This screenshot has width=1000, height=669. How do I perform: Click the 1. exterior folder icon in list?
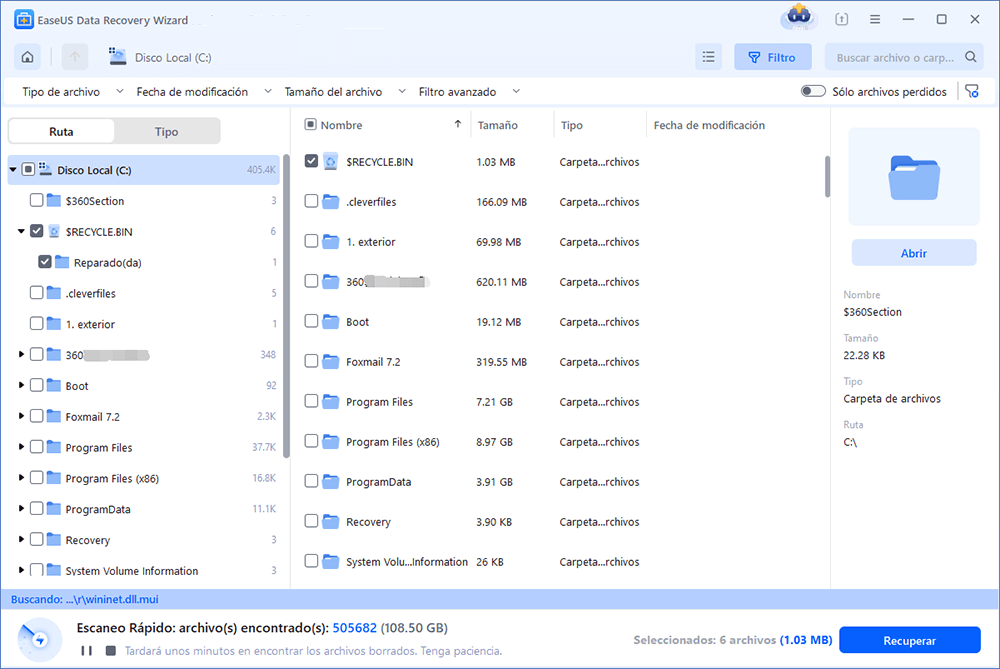point(330,242)
